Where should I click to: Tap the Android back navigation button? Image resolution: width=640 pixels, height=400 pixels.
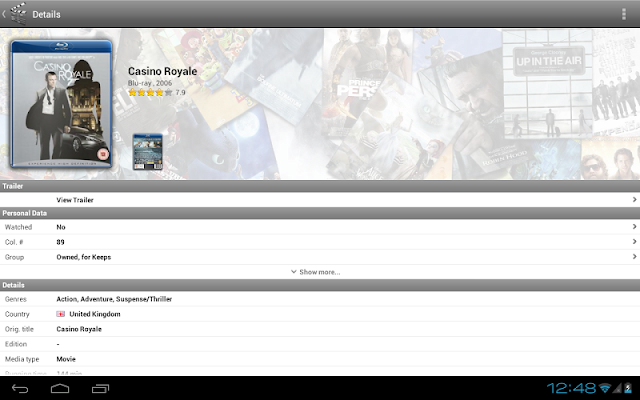point(20,389)
